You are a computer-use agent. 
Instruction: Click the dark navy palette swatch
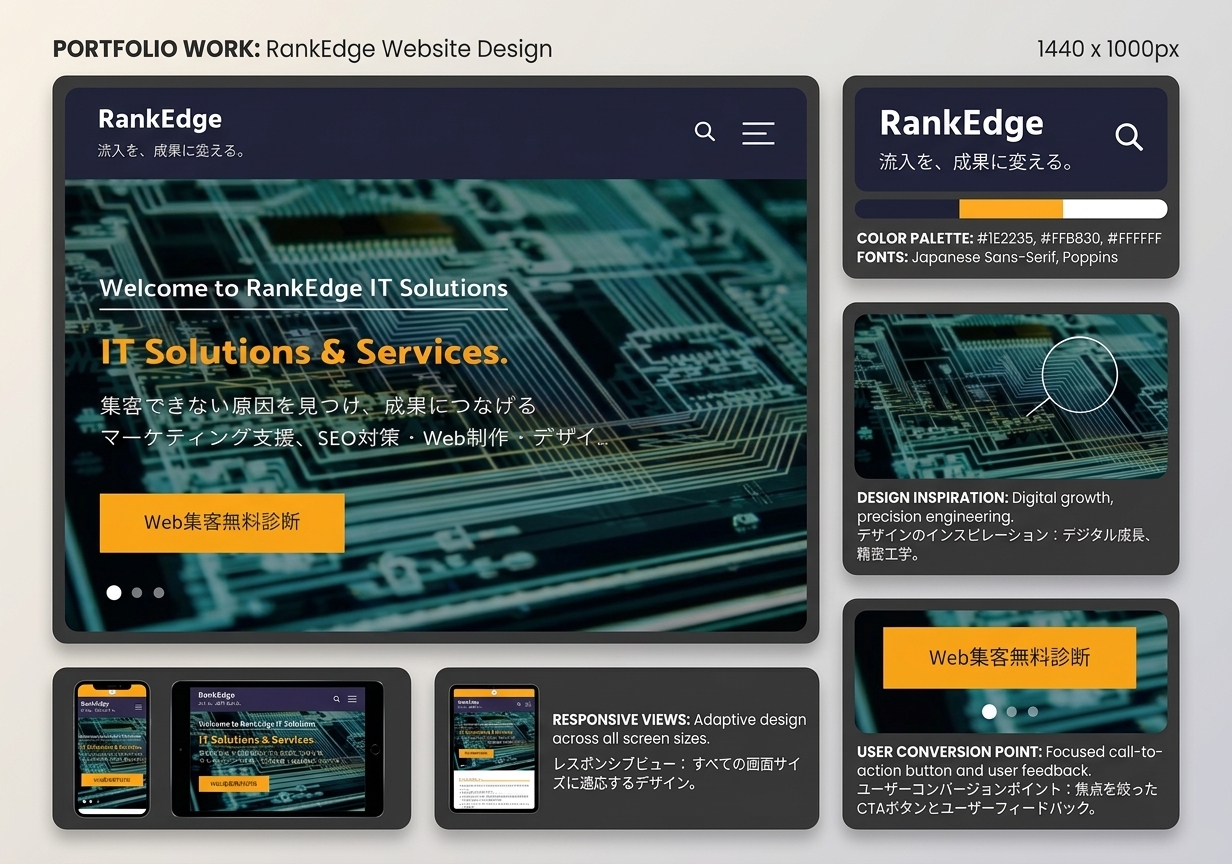click(x=907, y=209)
